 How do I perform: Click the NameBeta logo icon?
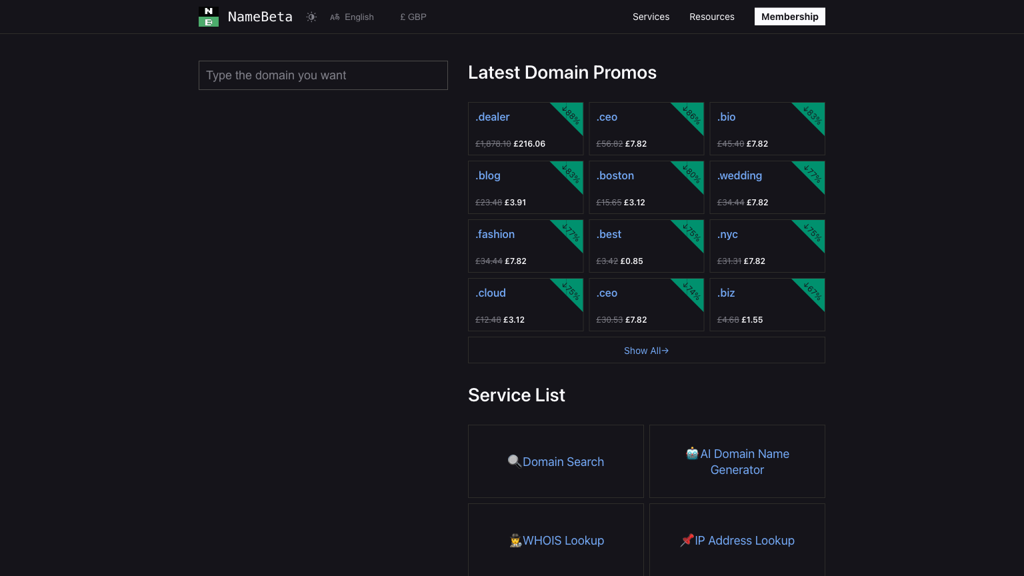(x=208, y=16)
